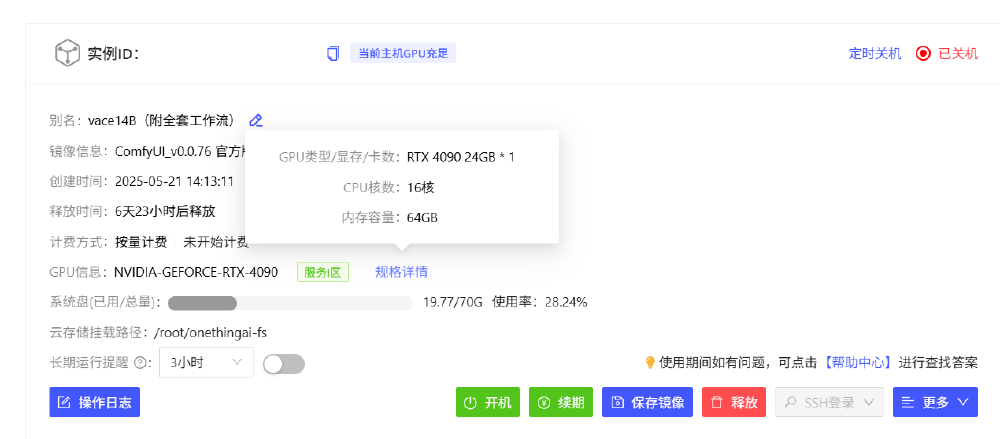Click the red 已关机 status icon
The height and width of the screenshot is (439, 1000).
pos(923,54)
